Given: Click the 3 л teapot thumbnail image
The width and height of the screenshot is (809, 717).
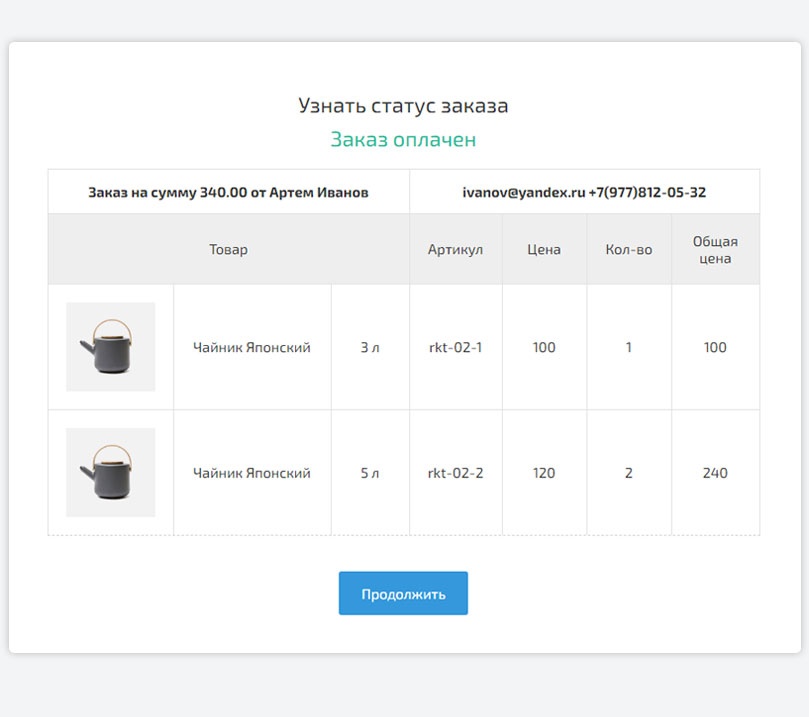Looking at the screenshot, I should coord(110,347).
